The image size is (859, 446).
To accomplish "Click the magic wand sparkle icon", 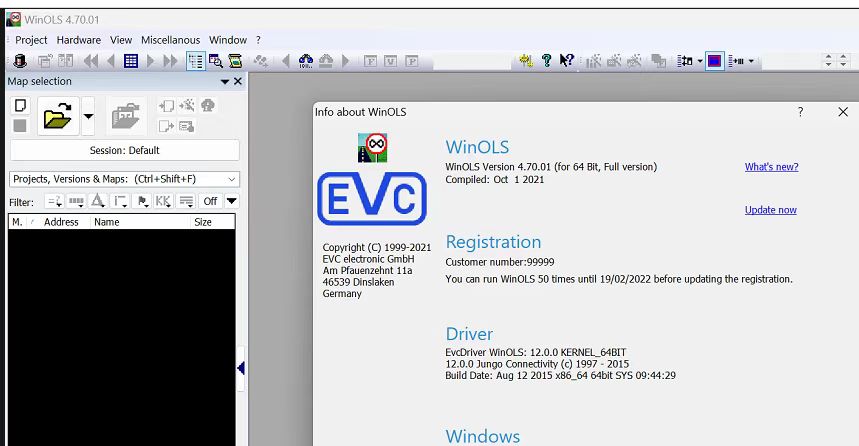I will pyautogui.click(x=187, y=105).
